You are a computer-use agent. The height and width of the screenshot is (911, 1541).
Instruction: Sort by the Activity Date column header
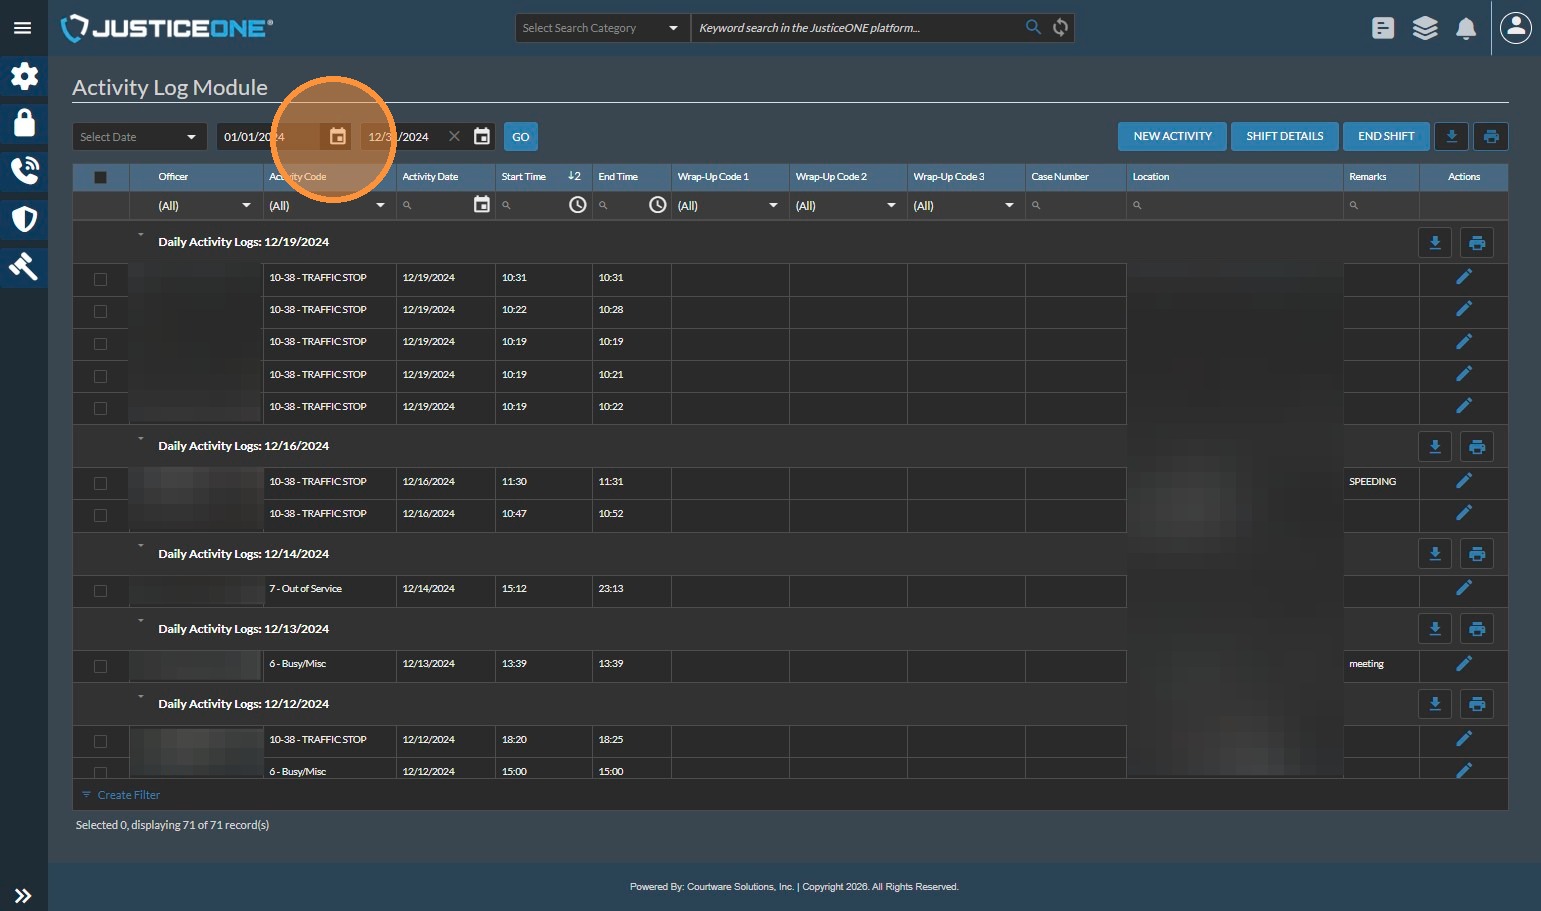coord(431,177)
